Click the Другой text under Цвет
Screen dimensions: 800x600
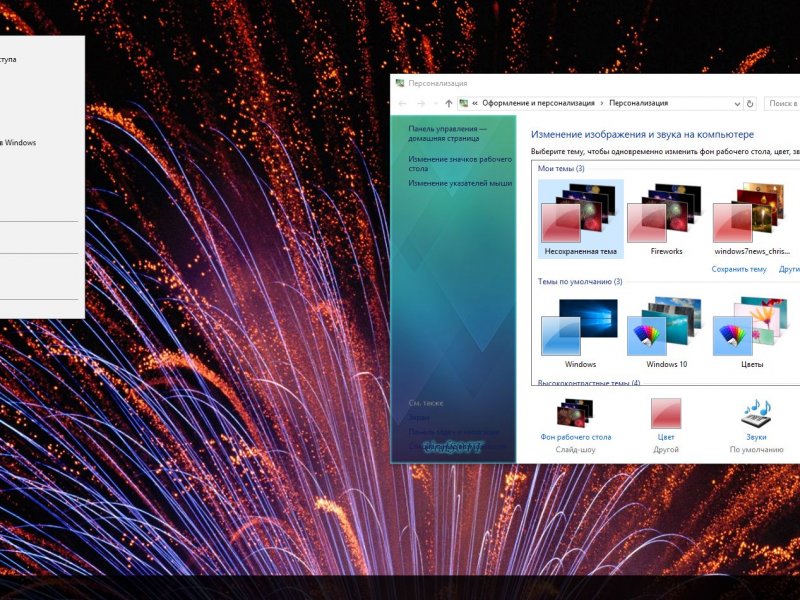tap(666, 450)
